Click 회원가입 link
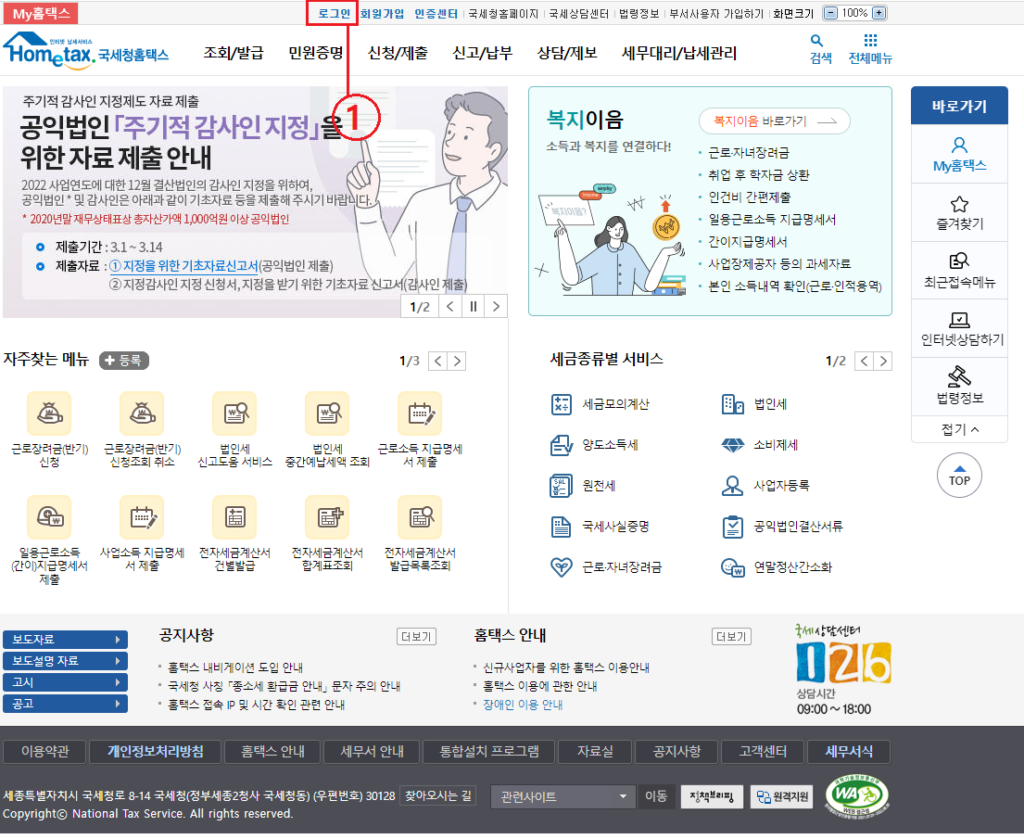The image size is (1024, 839). (382, 13)
